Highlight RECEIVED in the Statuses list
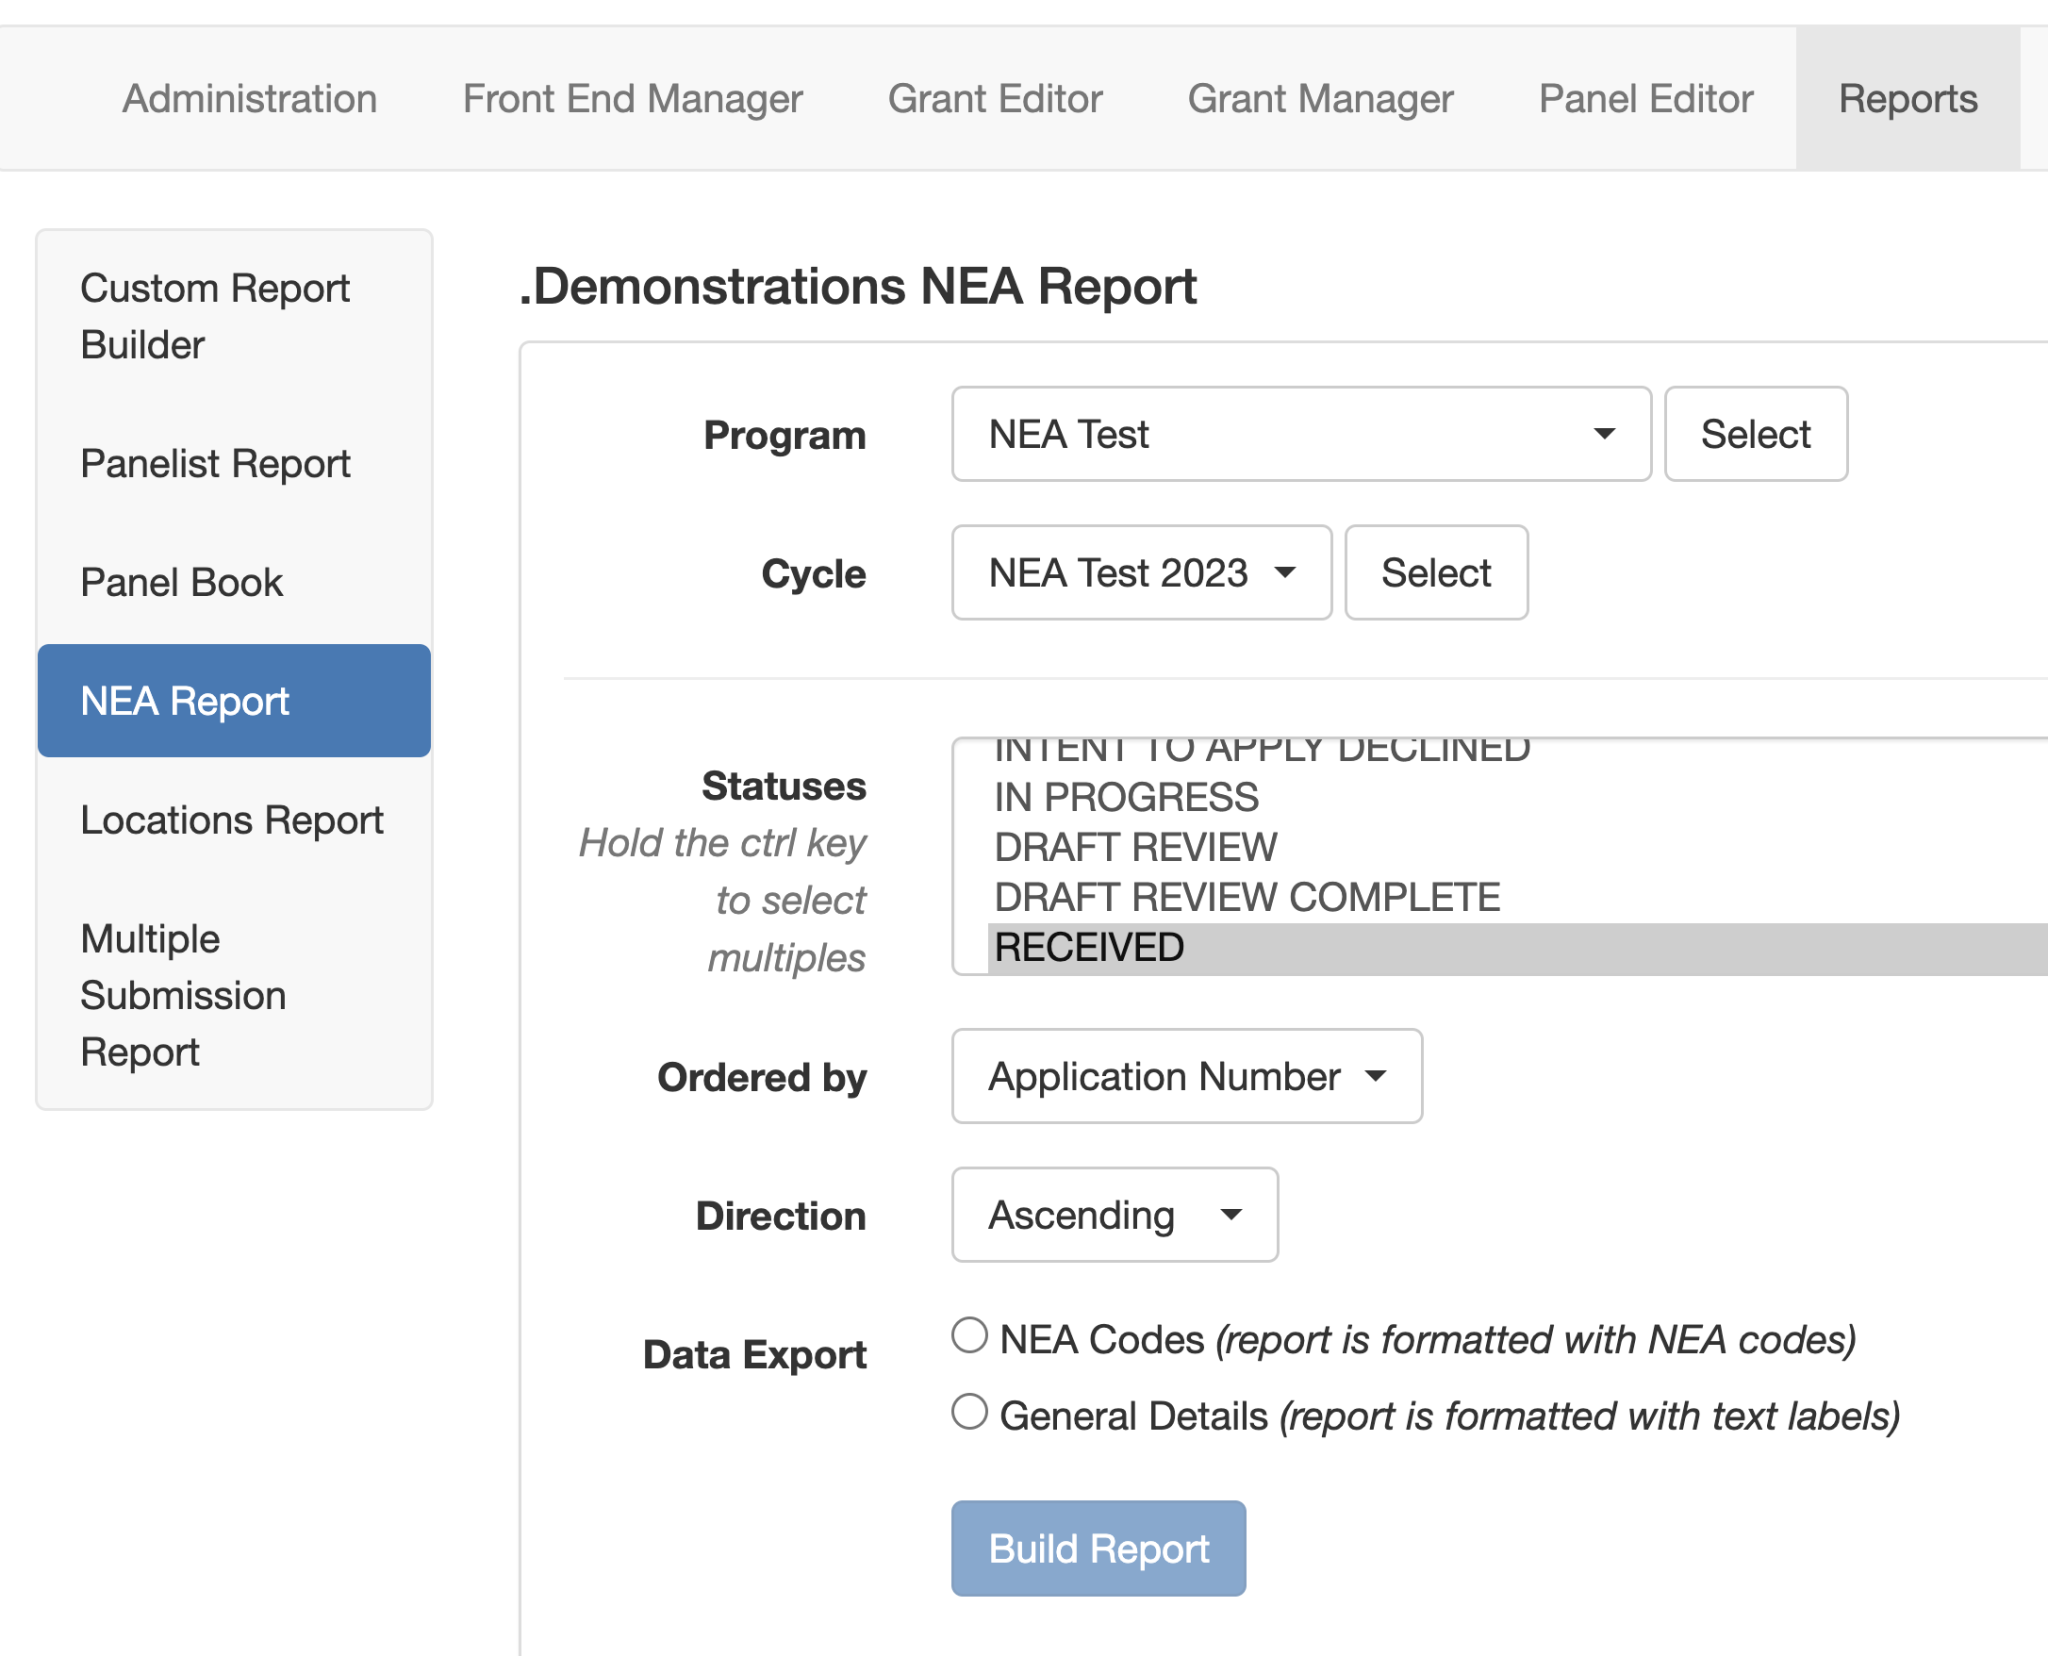The width and height of the screenshot is (2048, 1656). (1089, 945)
